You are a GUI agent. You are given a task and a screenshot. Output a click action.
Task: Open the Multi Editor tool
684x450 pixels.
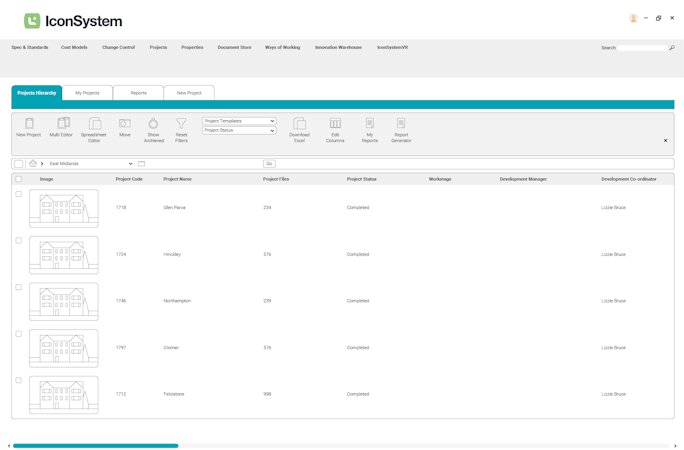tap(64, 123)
